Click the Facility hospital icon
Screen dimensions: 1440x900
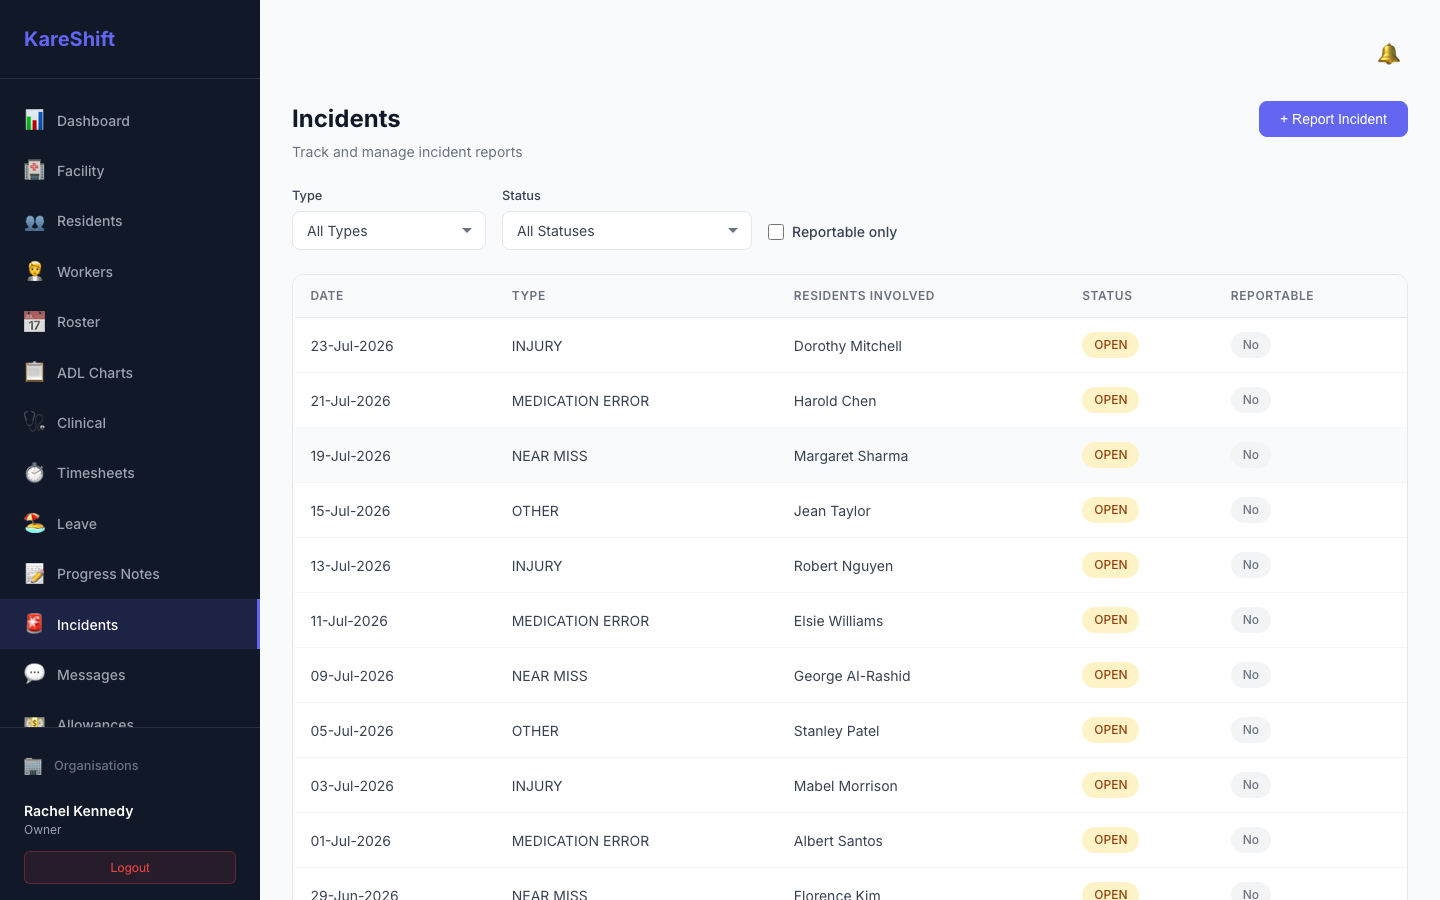[34, 170]
